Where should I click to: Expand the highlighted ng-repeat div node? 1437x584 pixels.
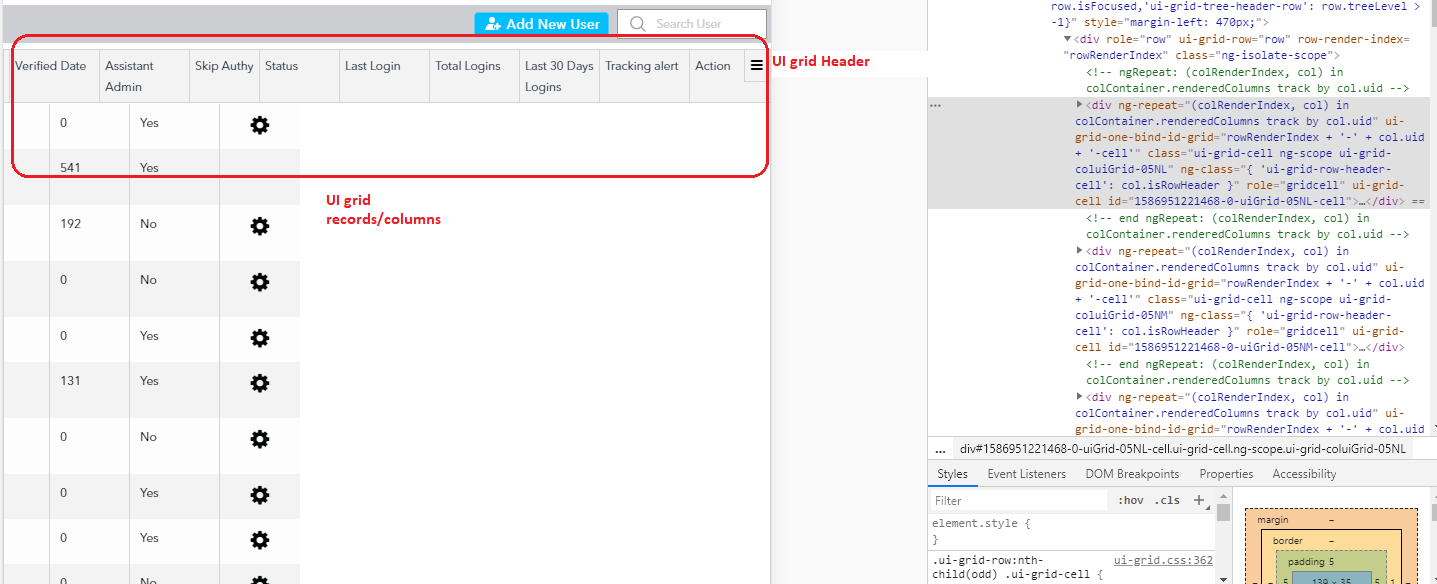(x=1080, y=105)
